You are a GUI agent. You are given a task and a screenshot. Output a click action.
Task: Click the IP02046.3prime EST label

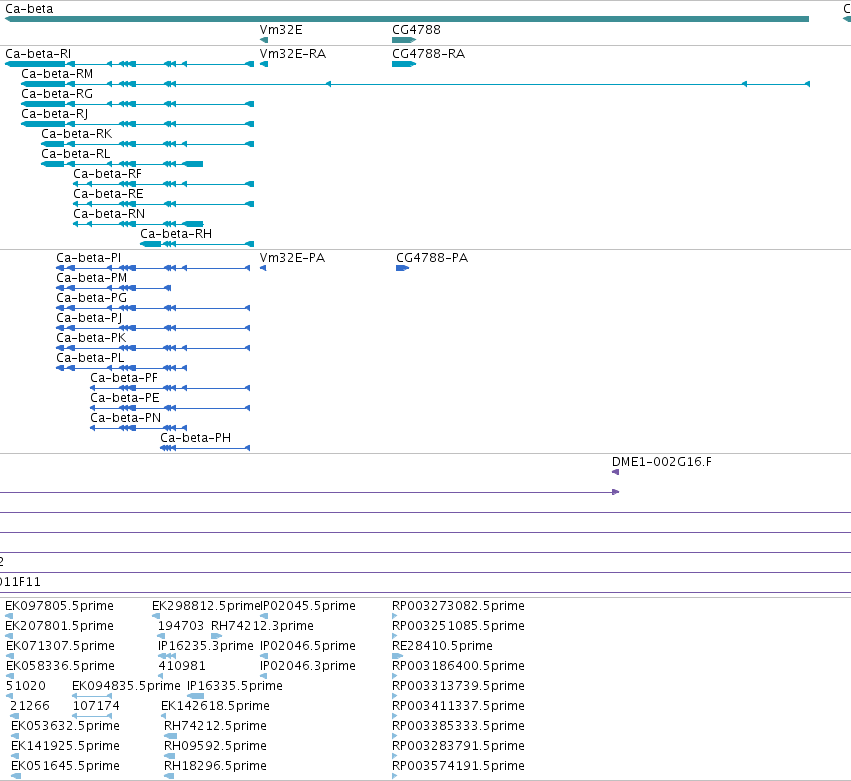tap(308, 666)
